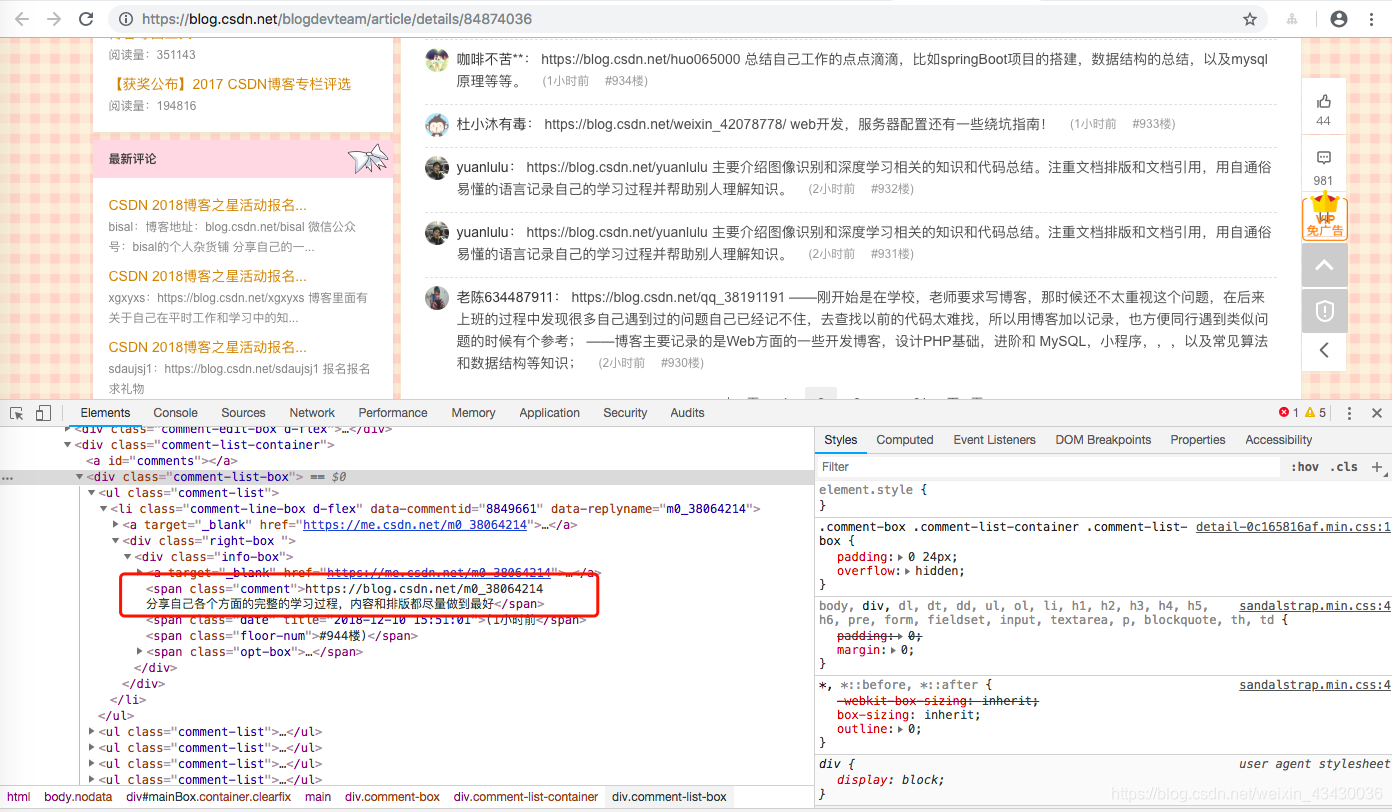Click the back-to-top up arrow button
This screenshot has height=812, width=1392.
tap(1324, 266)
